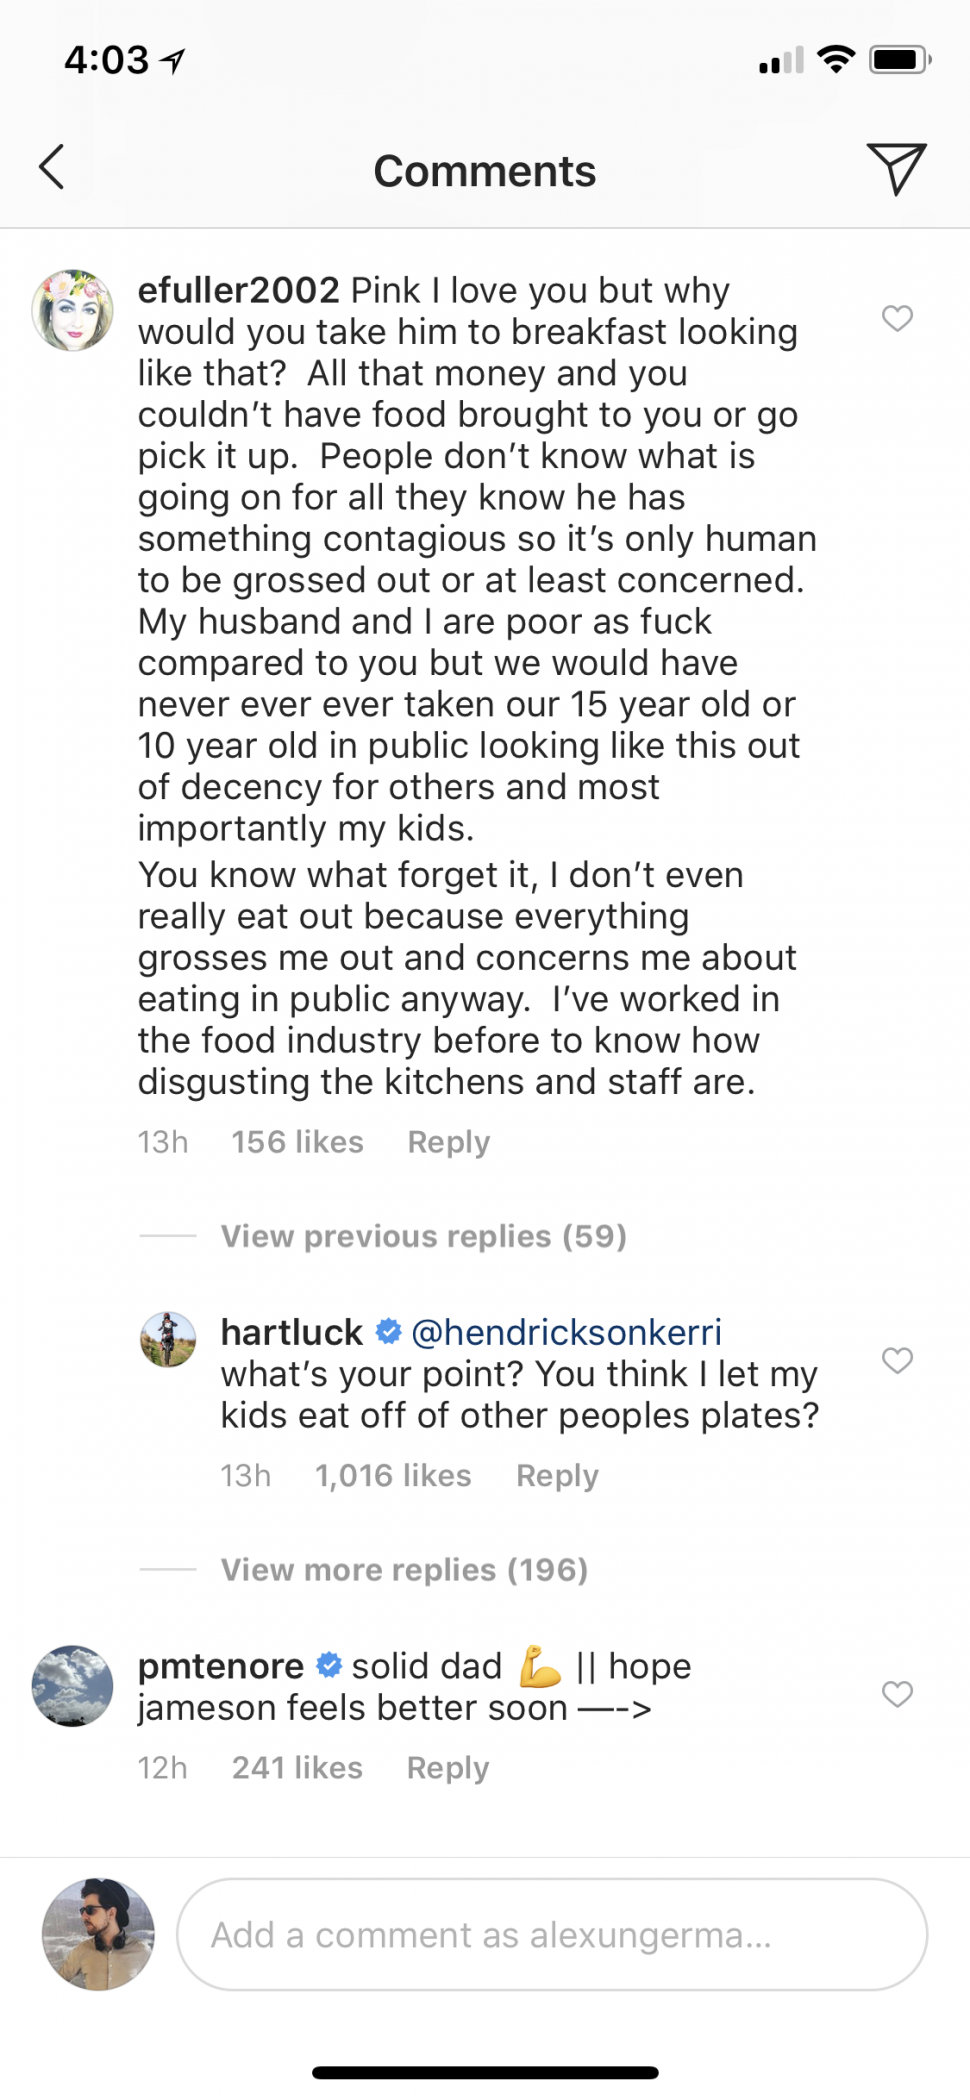Open efuller2002's profile picture
This screenshot has height=2100, width=970.
click(x=72, y=310)
